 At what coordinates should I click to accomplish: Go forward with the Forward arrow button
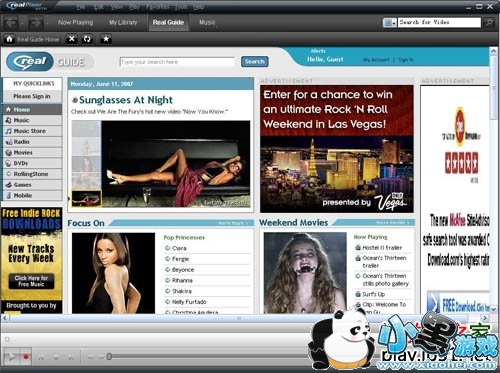pos(35,23)
